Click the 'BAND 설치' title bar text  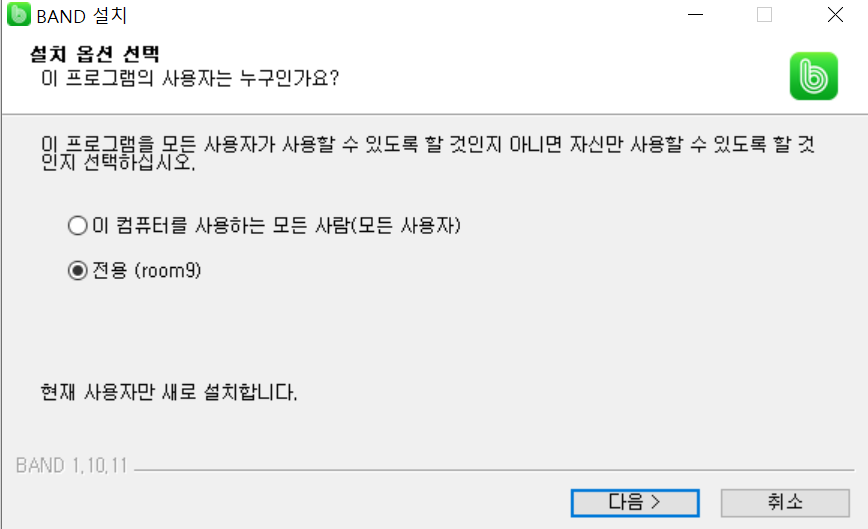tap(82, 16)
